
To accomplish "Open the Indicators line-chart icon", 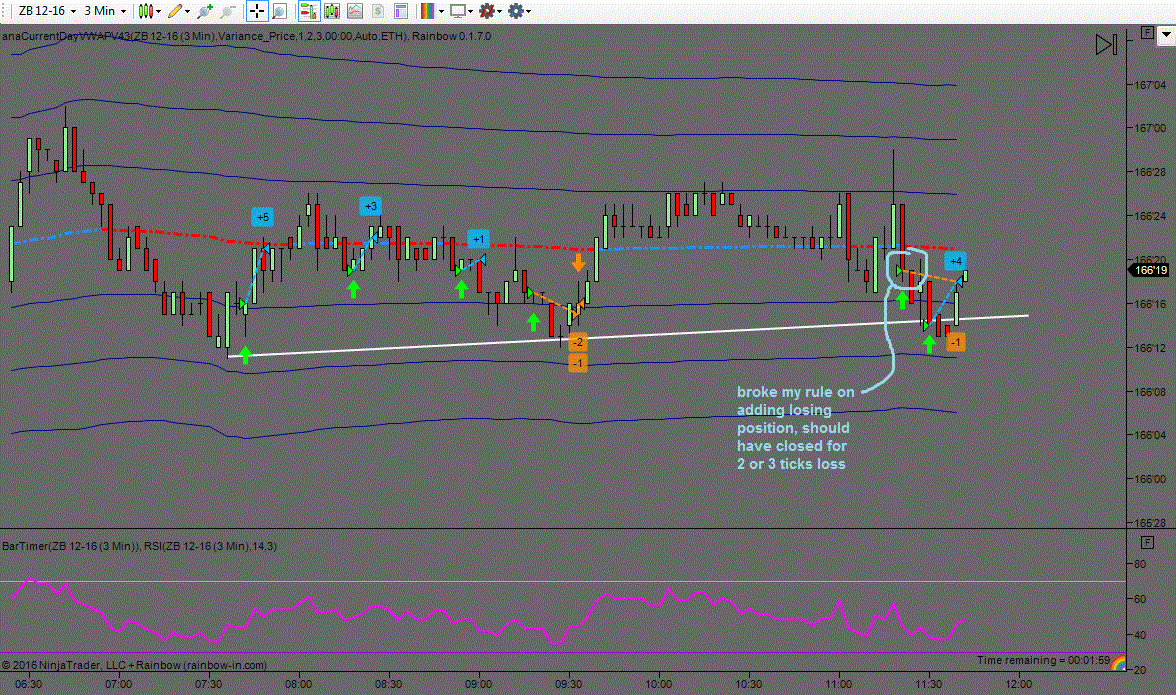I will 355,11.
